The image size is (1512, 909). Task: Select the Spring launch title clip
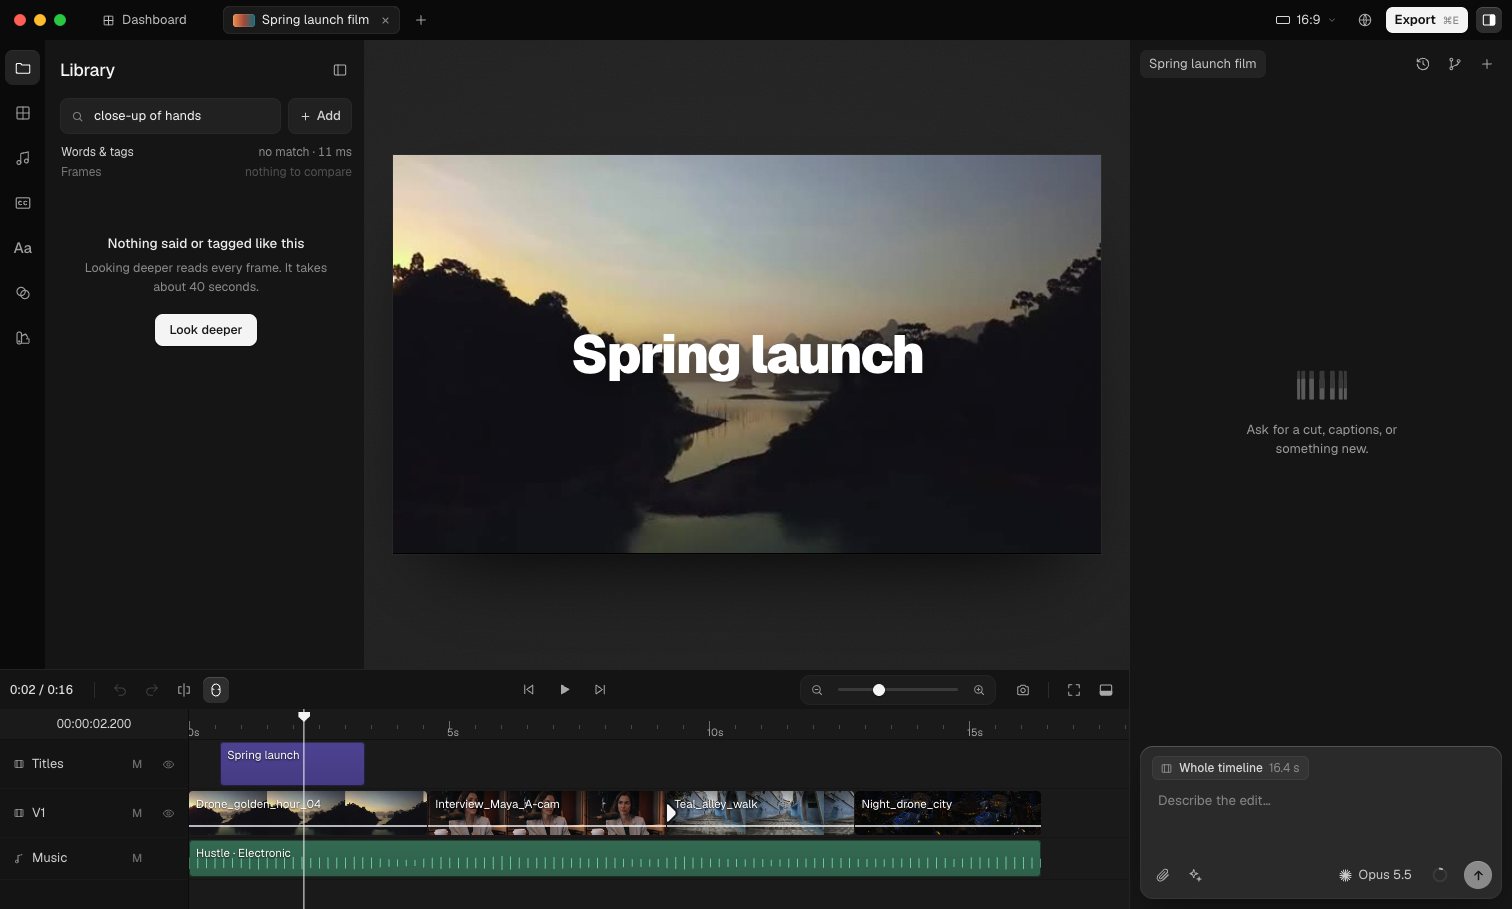pyautogui.click(x=292, y=764)
